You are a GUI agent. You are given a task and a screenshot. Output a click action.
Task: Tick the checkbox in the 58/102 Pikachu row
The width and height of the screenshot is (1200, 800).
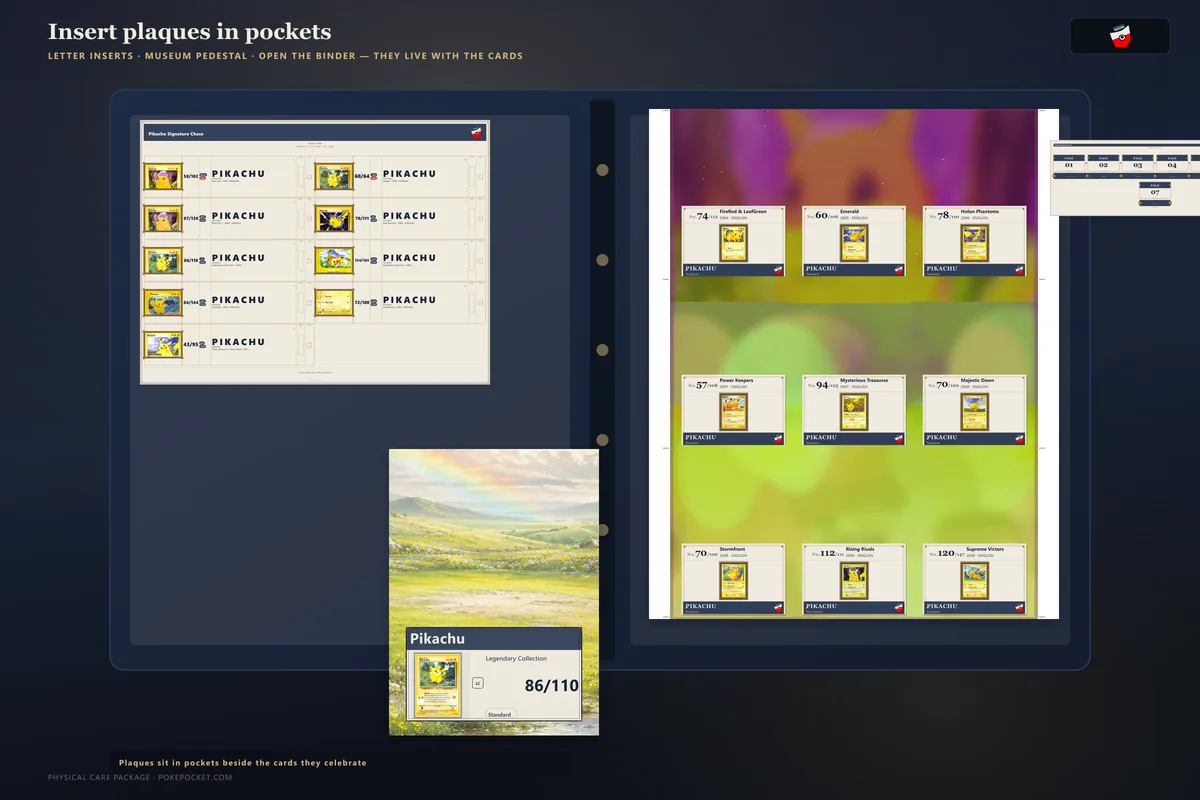point(309,177)
